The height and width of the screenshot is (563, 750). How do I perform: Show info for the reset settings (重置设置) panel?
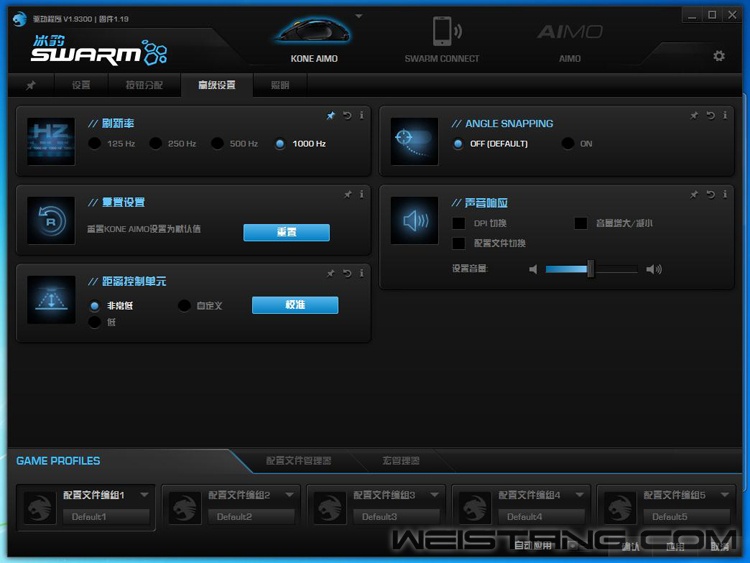click(362, 194)
